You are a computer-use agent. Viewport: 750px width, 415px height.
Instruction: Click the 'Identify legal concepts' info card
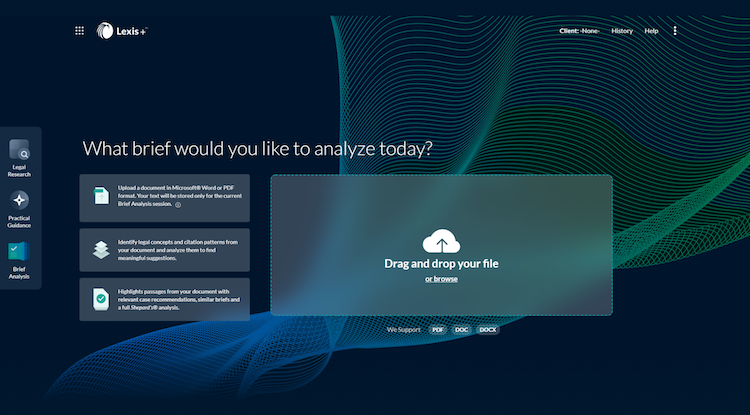tap(165, 250)
